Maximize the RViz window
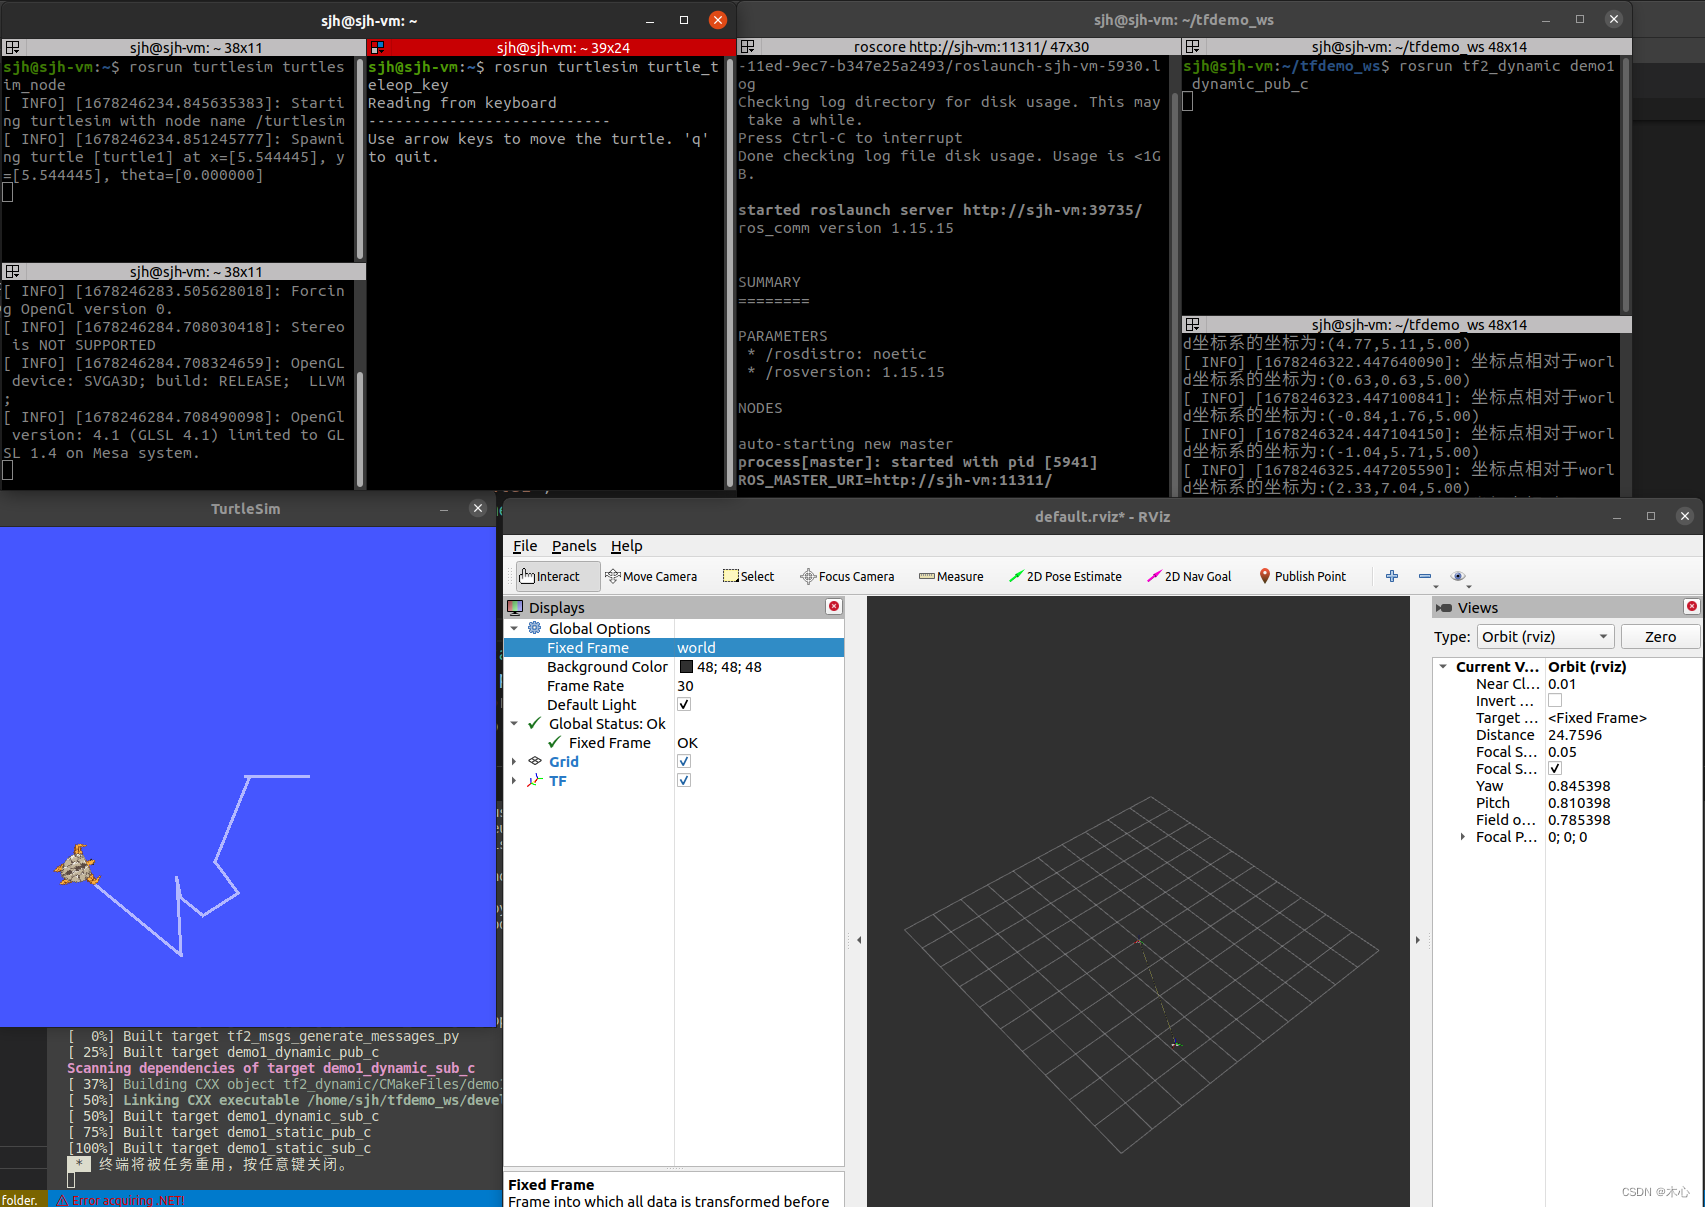This screenshot has height=1207, width=1705. click(1651, 516)
